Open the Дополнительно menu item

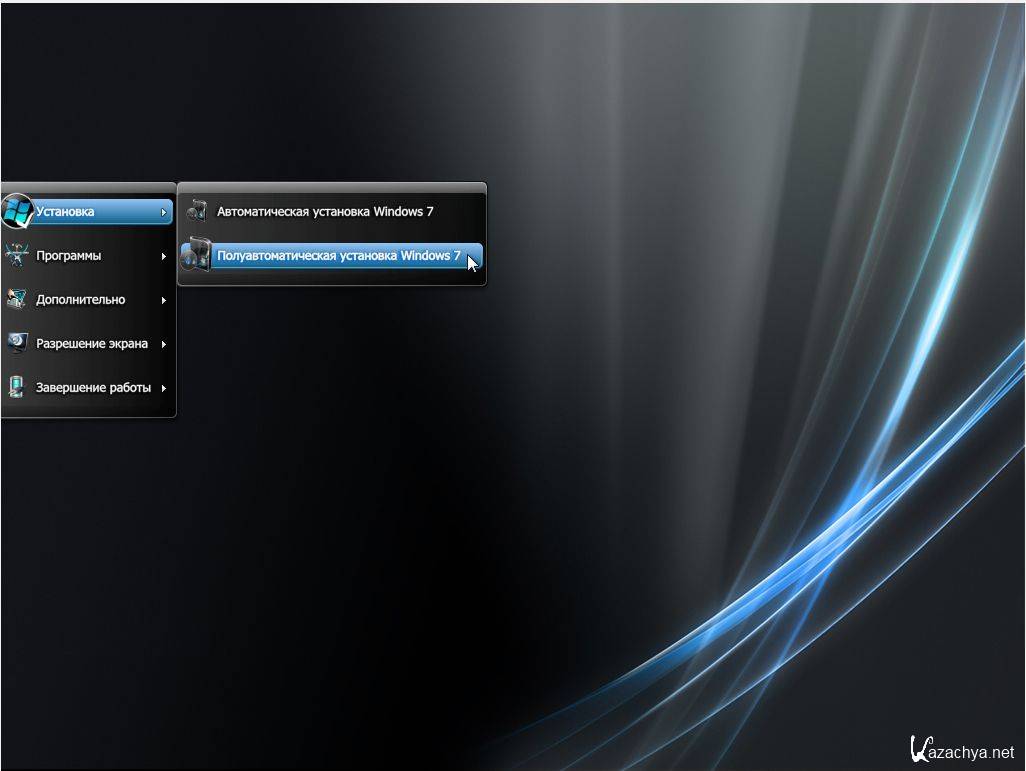tap(88, 300)
